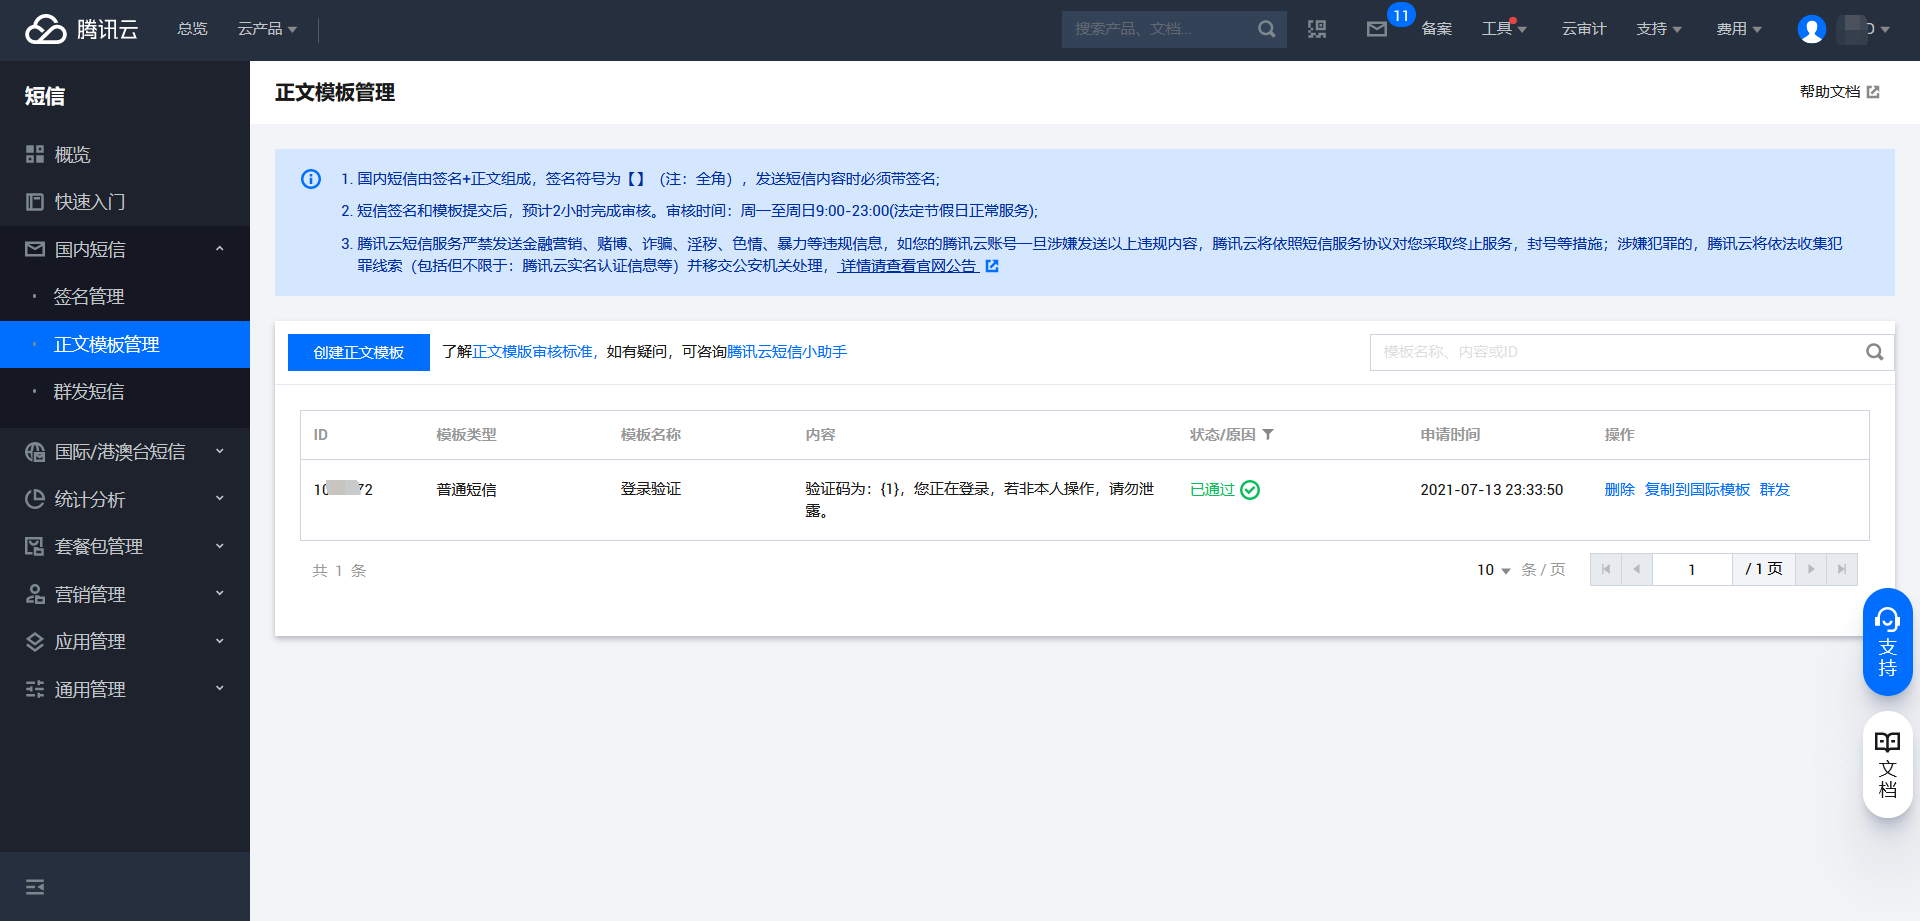Viewport: 1920px width, 921px height.
Task: Expand 套餐包管理 section
Action: (x=125, y=547)
